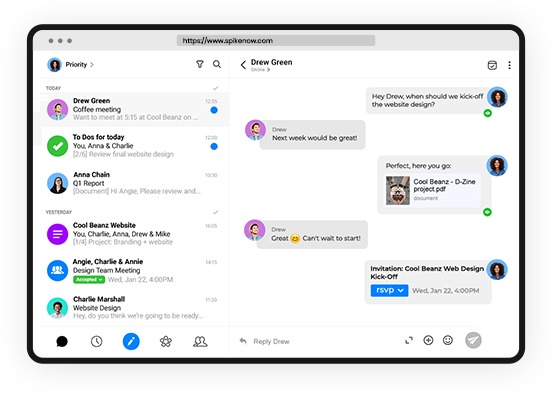Open the Cool Beanz D-Zine project pdf thumbnail
Viewport: 554px width, 394px height.
tap(398, 190)
